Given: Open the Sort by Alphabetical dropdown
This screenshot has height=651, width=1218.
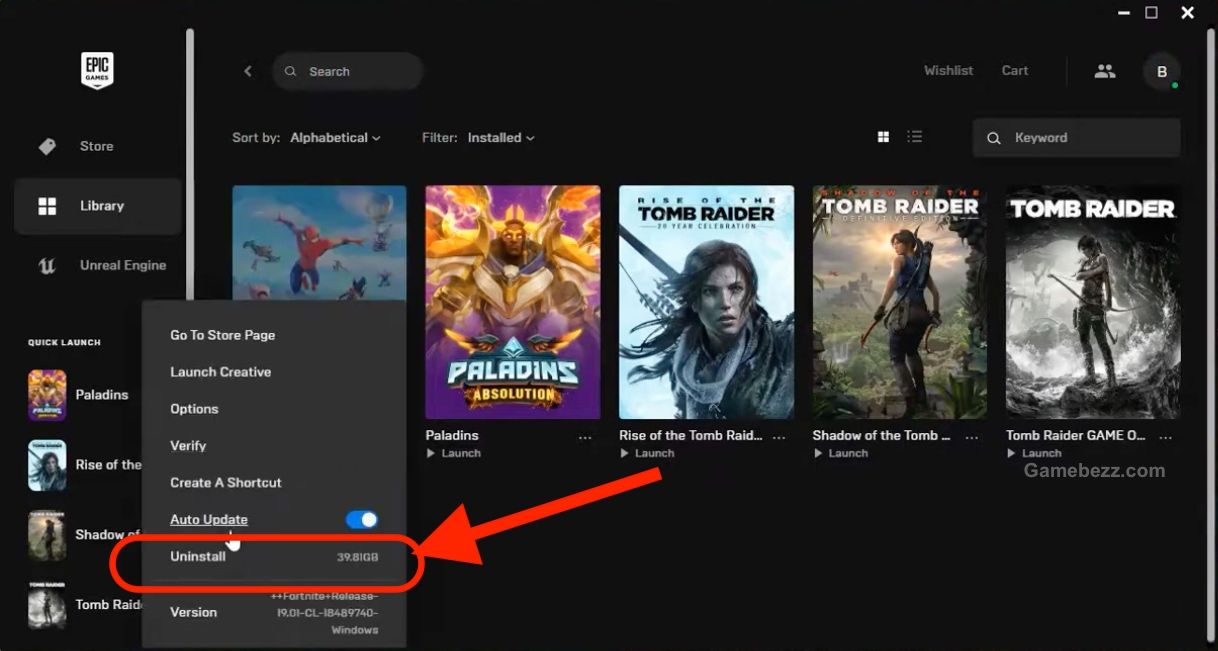Looking at the screenshot, I should (335, 138).
